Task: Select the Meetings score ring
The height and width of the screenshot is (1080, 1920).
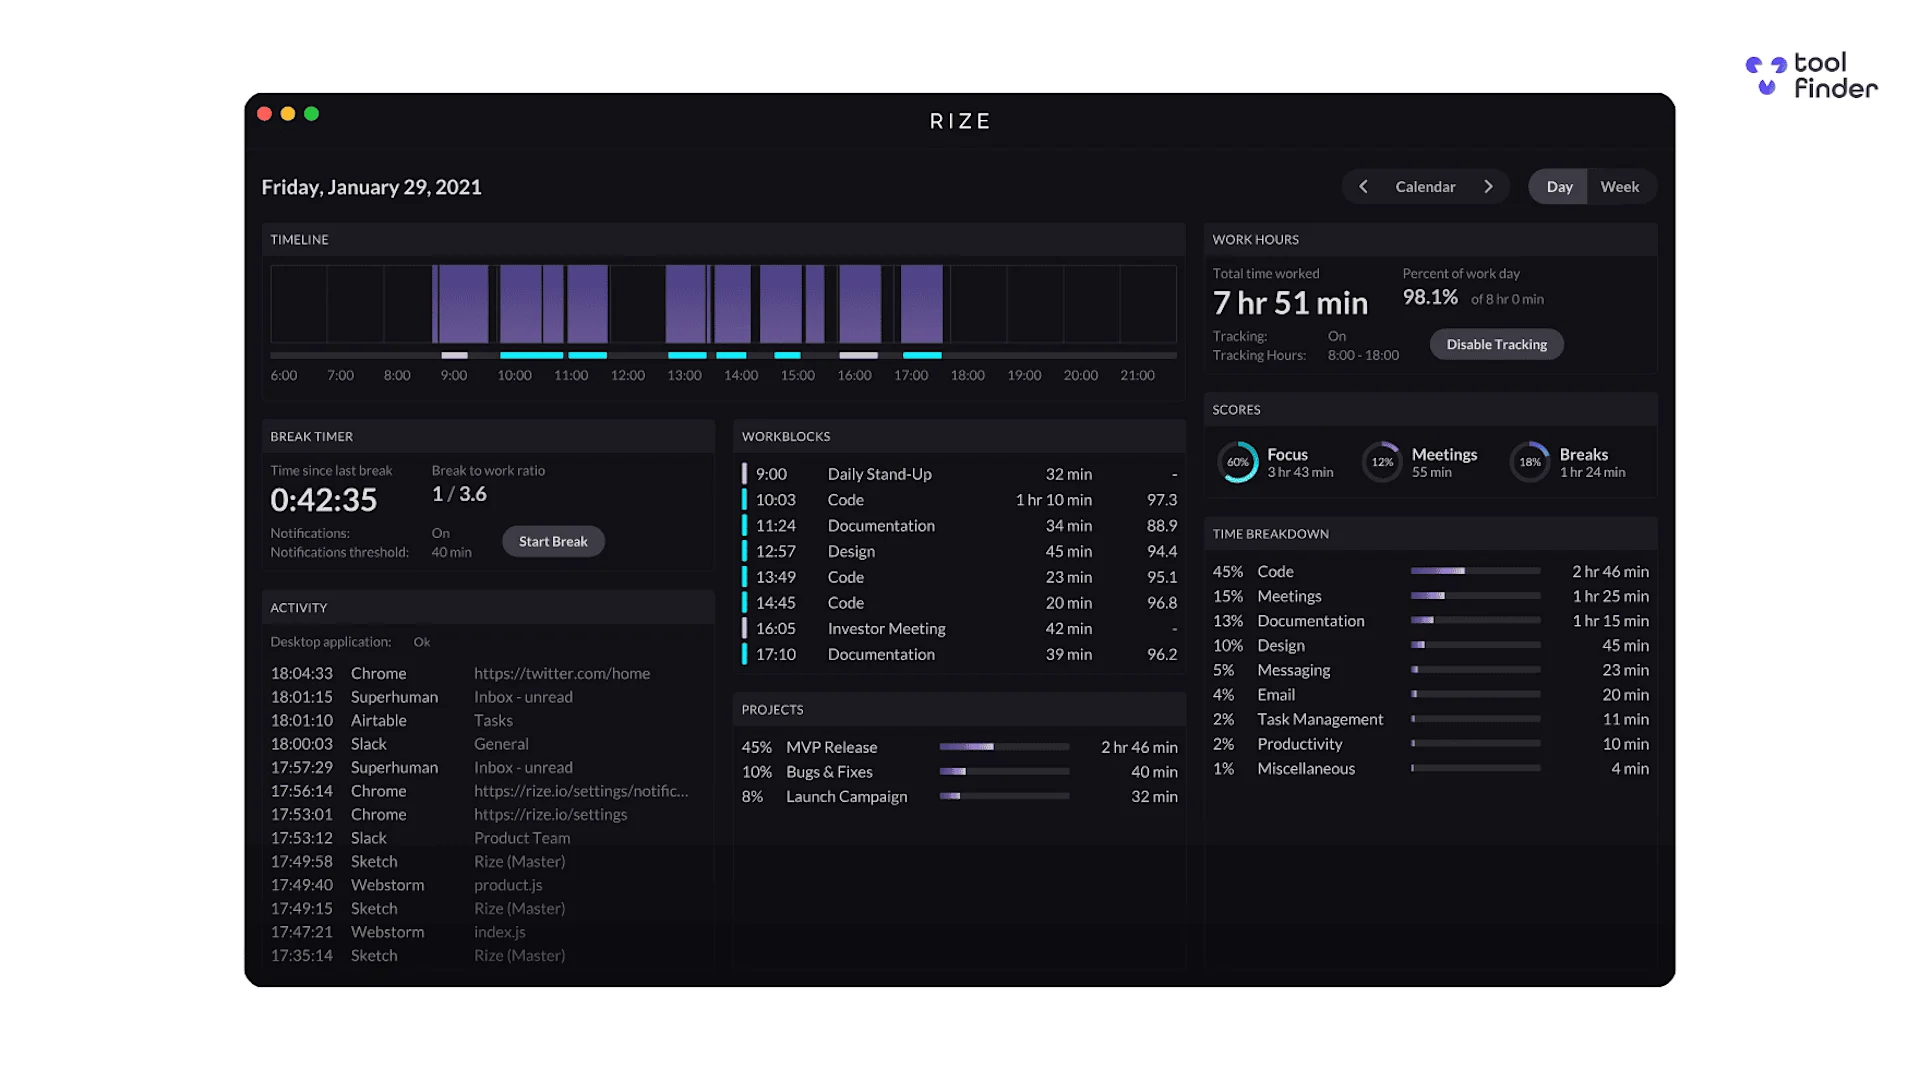Action: click(1382, 462)
